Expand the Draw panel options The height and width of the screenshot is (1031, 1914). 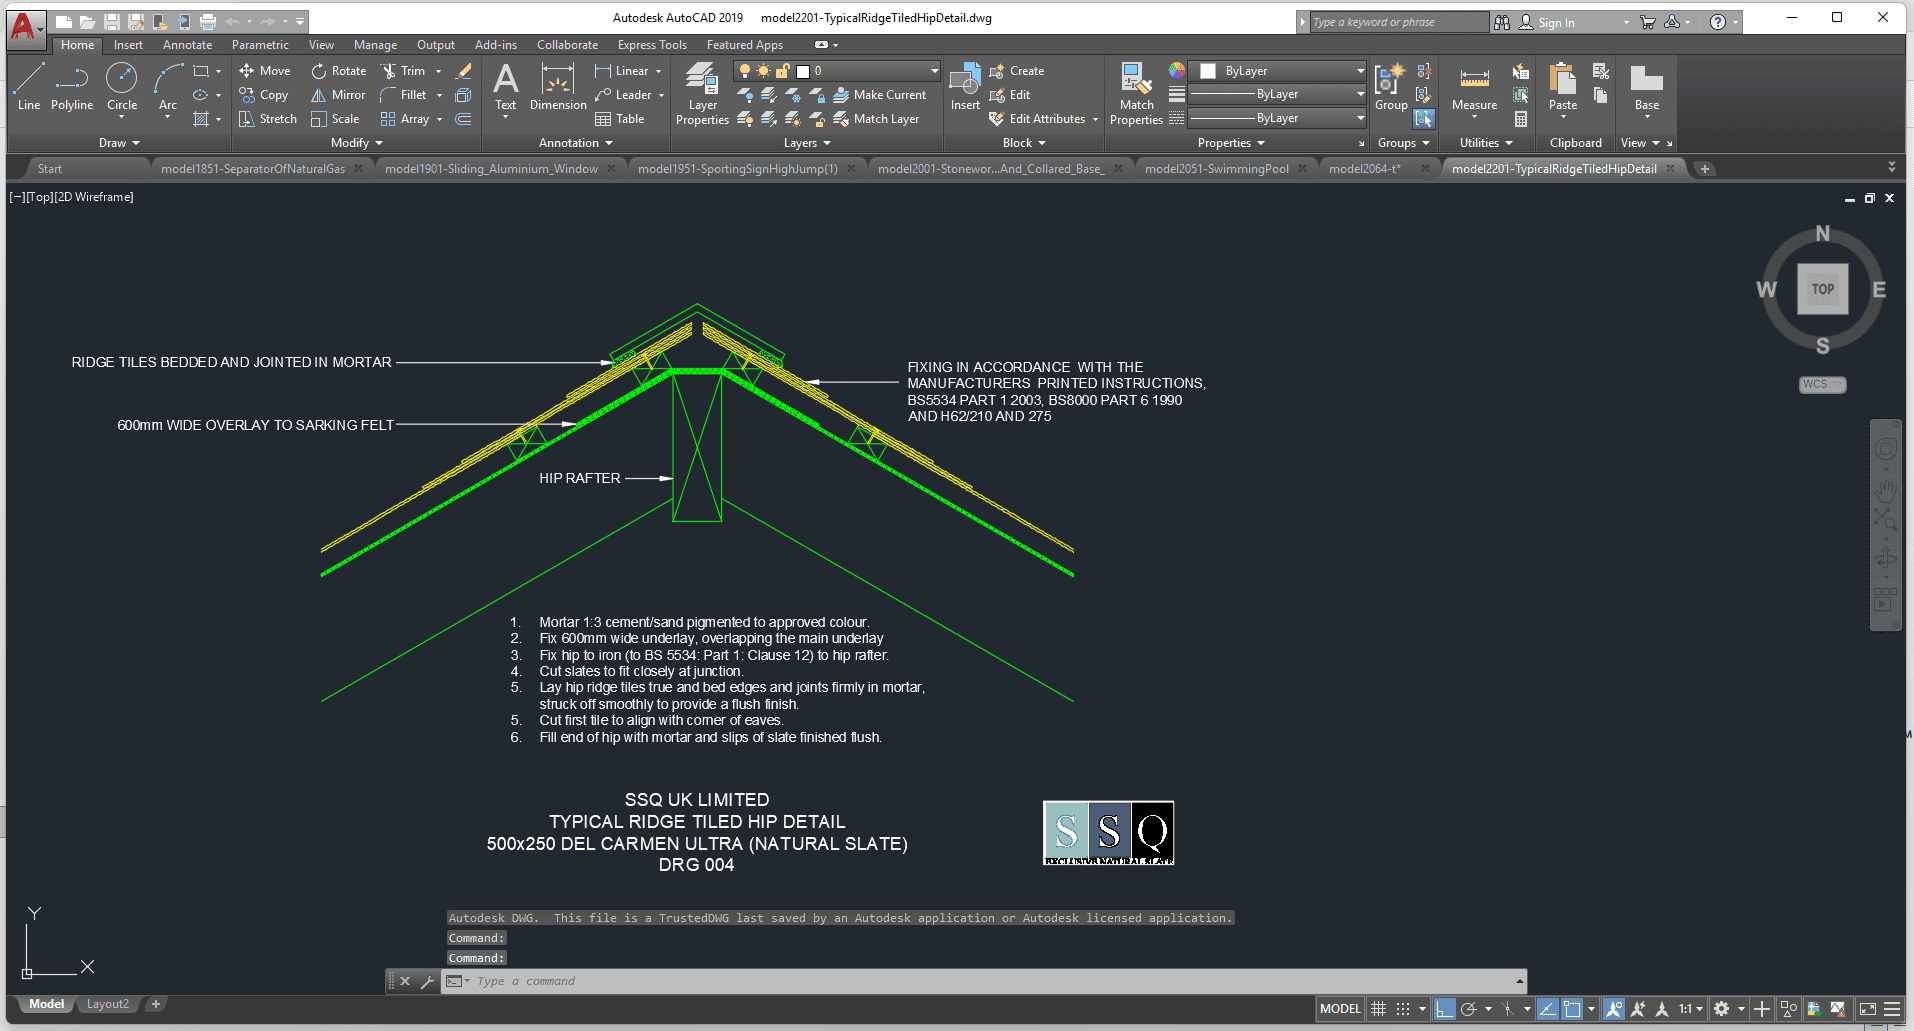[x=119, y=143]
